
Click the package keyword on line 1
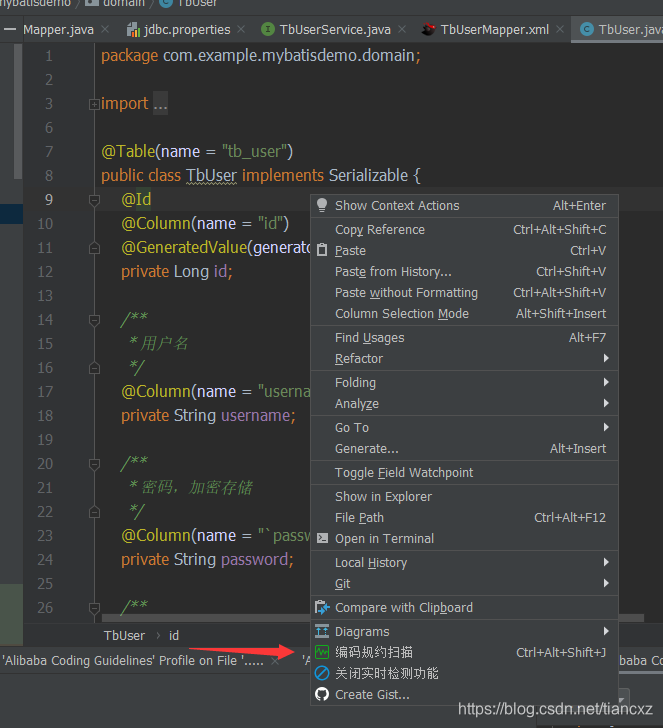[130, 56]
